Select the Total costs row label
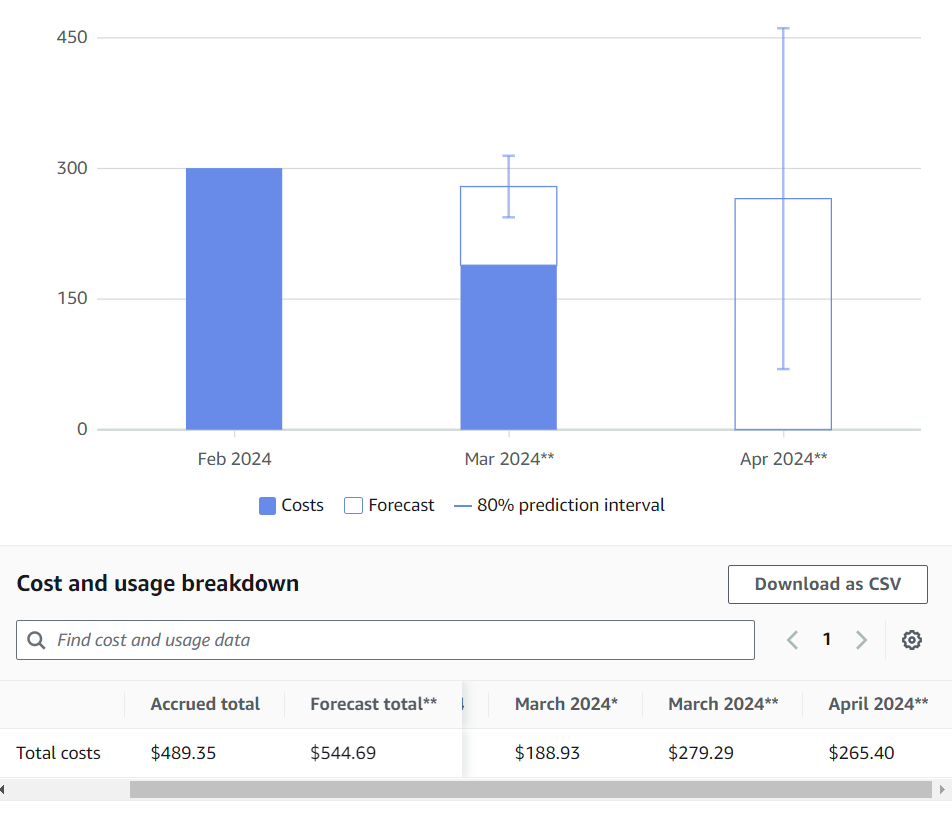952x814 pixels. [59, 753]
